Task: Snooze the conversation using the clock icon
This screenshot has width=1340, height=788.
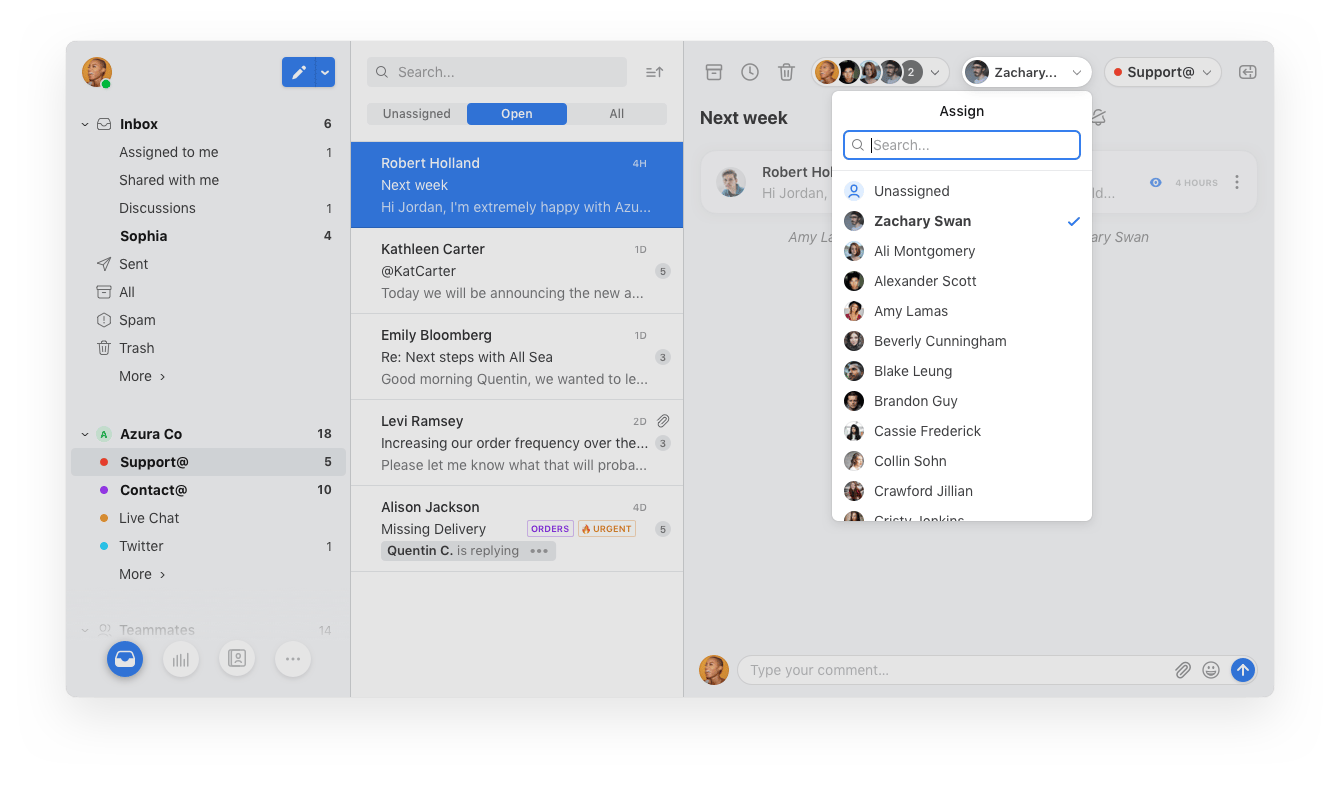Action: 749,71
